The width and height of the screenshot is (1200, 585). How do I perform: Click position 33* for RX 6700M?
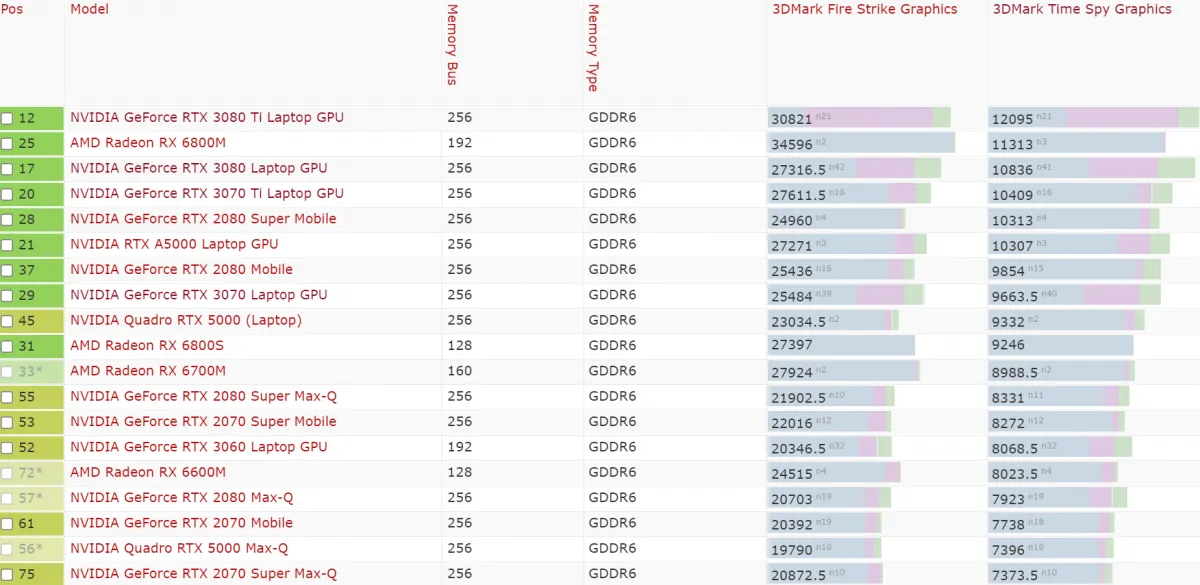coord(31,371)
